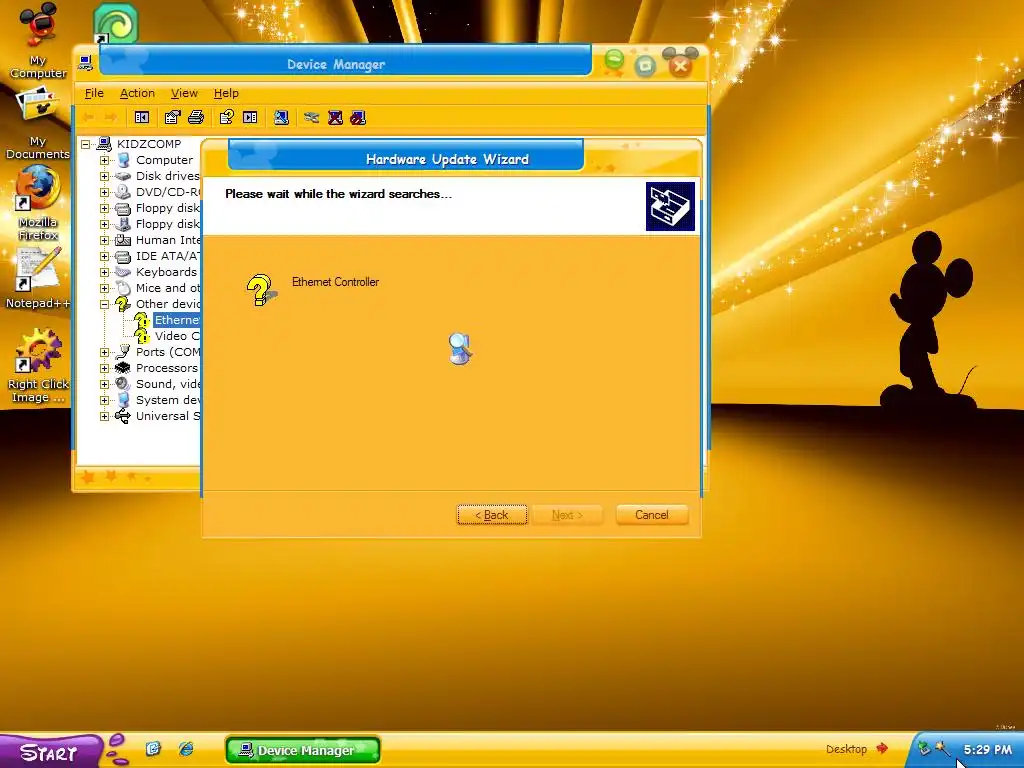Image resolution: width=1024 pixels, height=768 pixels.
Task: Click the Ethernet Controller question mark icon
Action: click(261, 290)
